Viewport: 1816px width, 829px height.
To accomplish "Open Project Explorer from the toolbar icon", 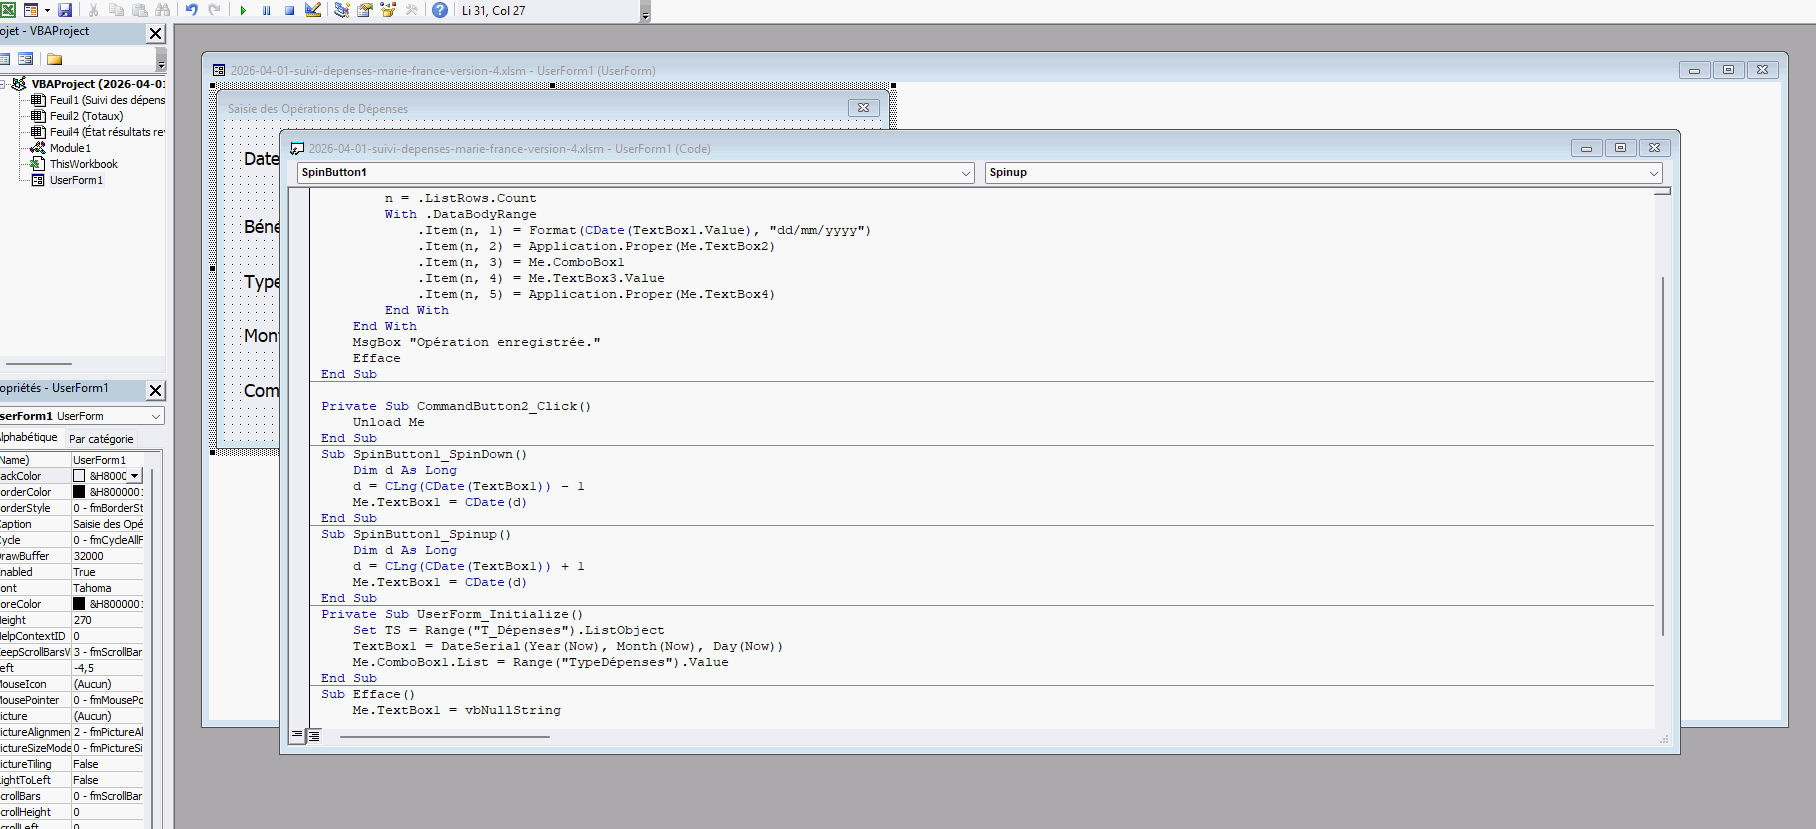I will (x=342, y=10).
